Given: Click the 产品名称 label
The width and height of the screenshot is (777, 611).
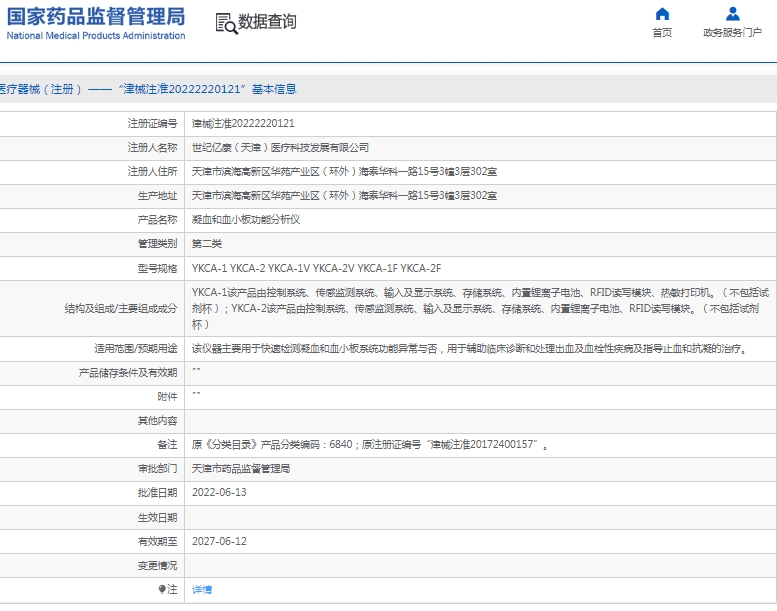Looking at the screenshot, I should tap(157, 220).
